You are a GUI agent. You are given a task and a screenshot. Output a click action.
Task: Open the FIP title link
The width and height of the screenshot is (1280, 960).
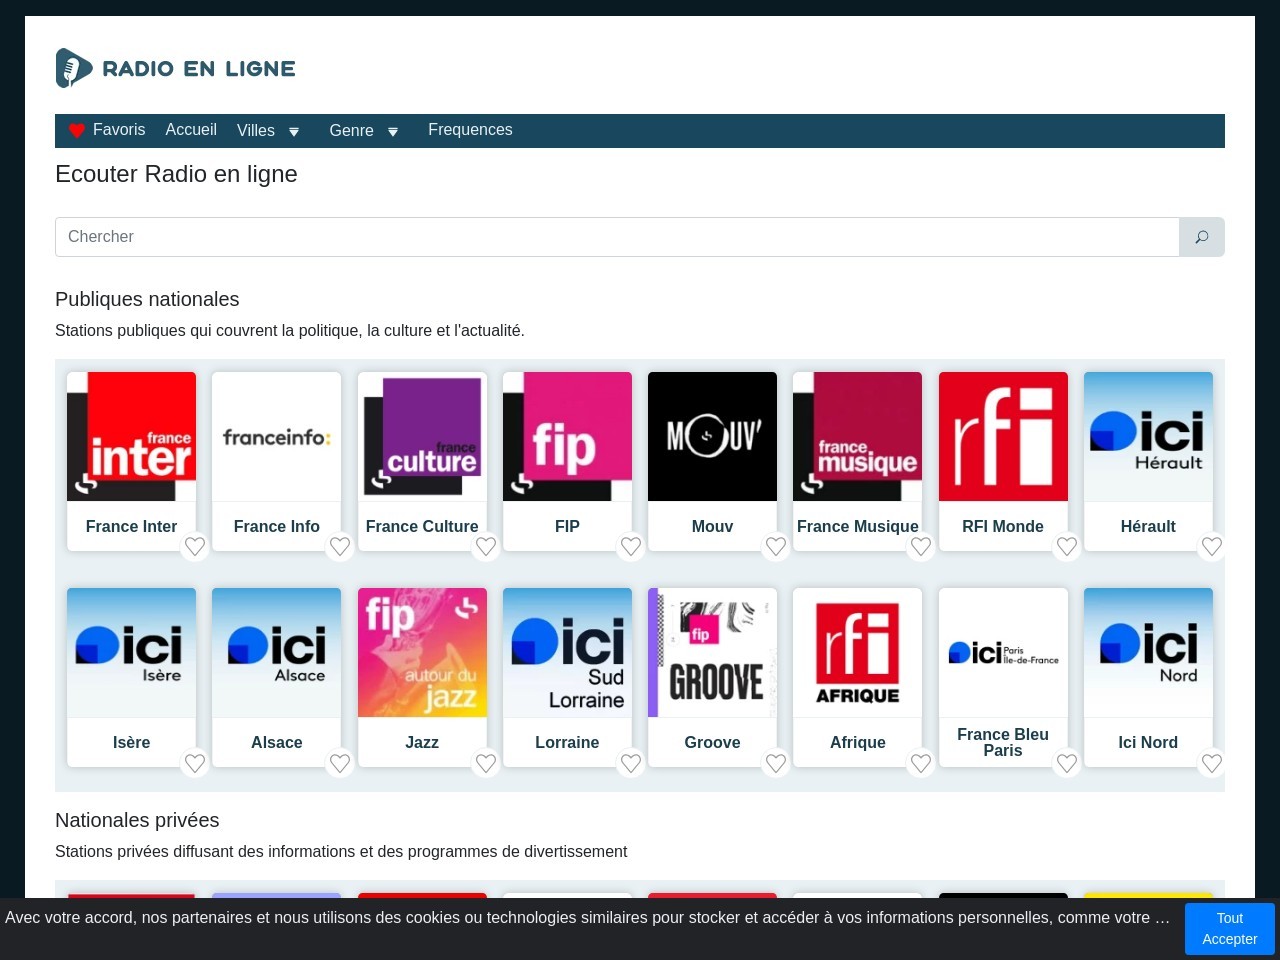click(x=567, y=526)
